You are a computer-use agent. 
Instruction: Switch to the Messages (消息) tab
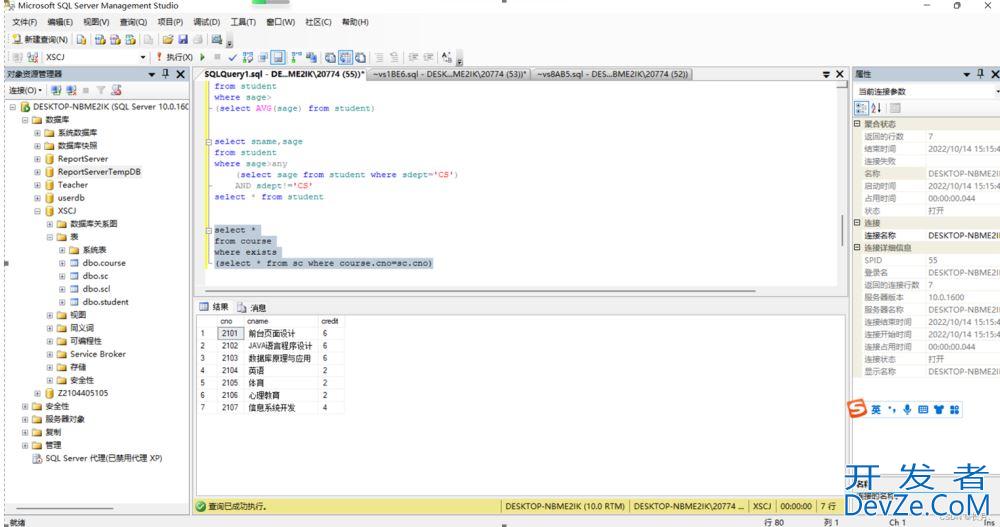pos(252,308)
